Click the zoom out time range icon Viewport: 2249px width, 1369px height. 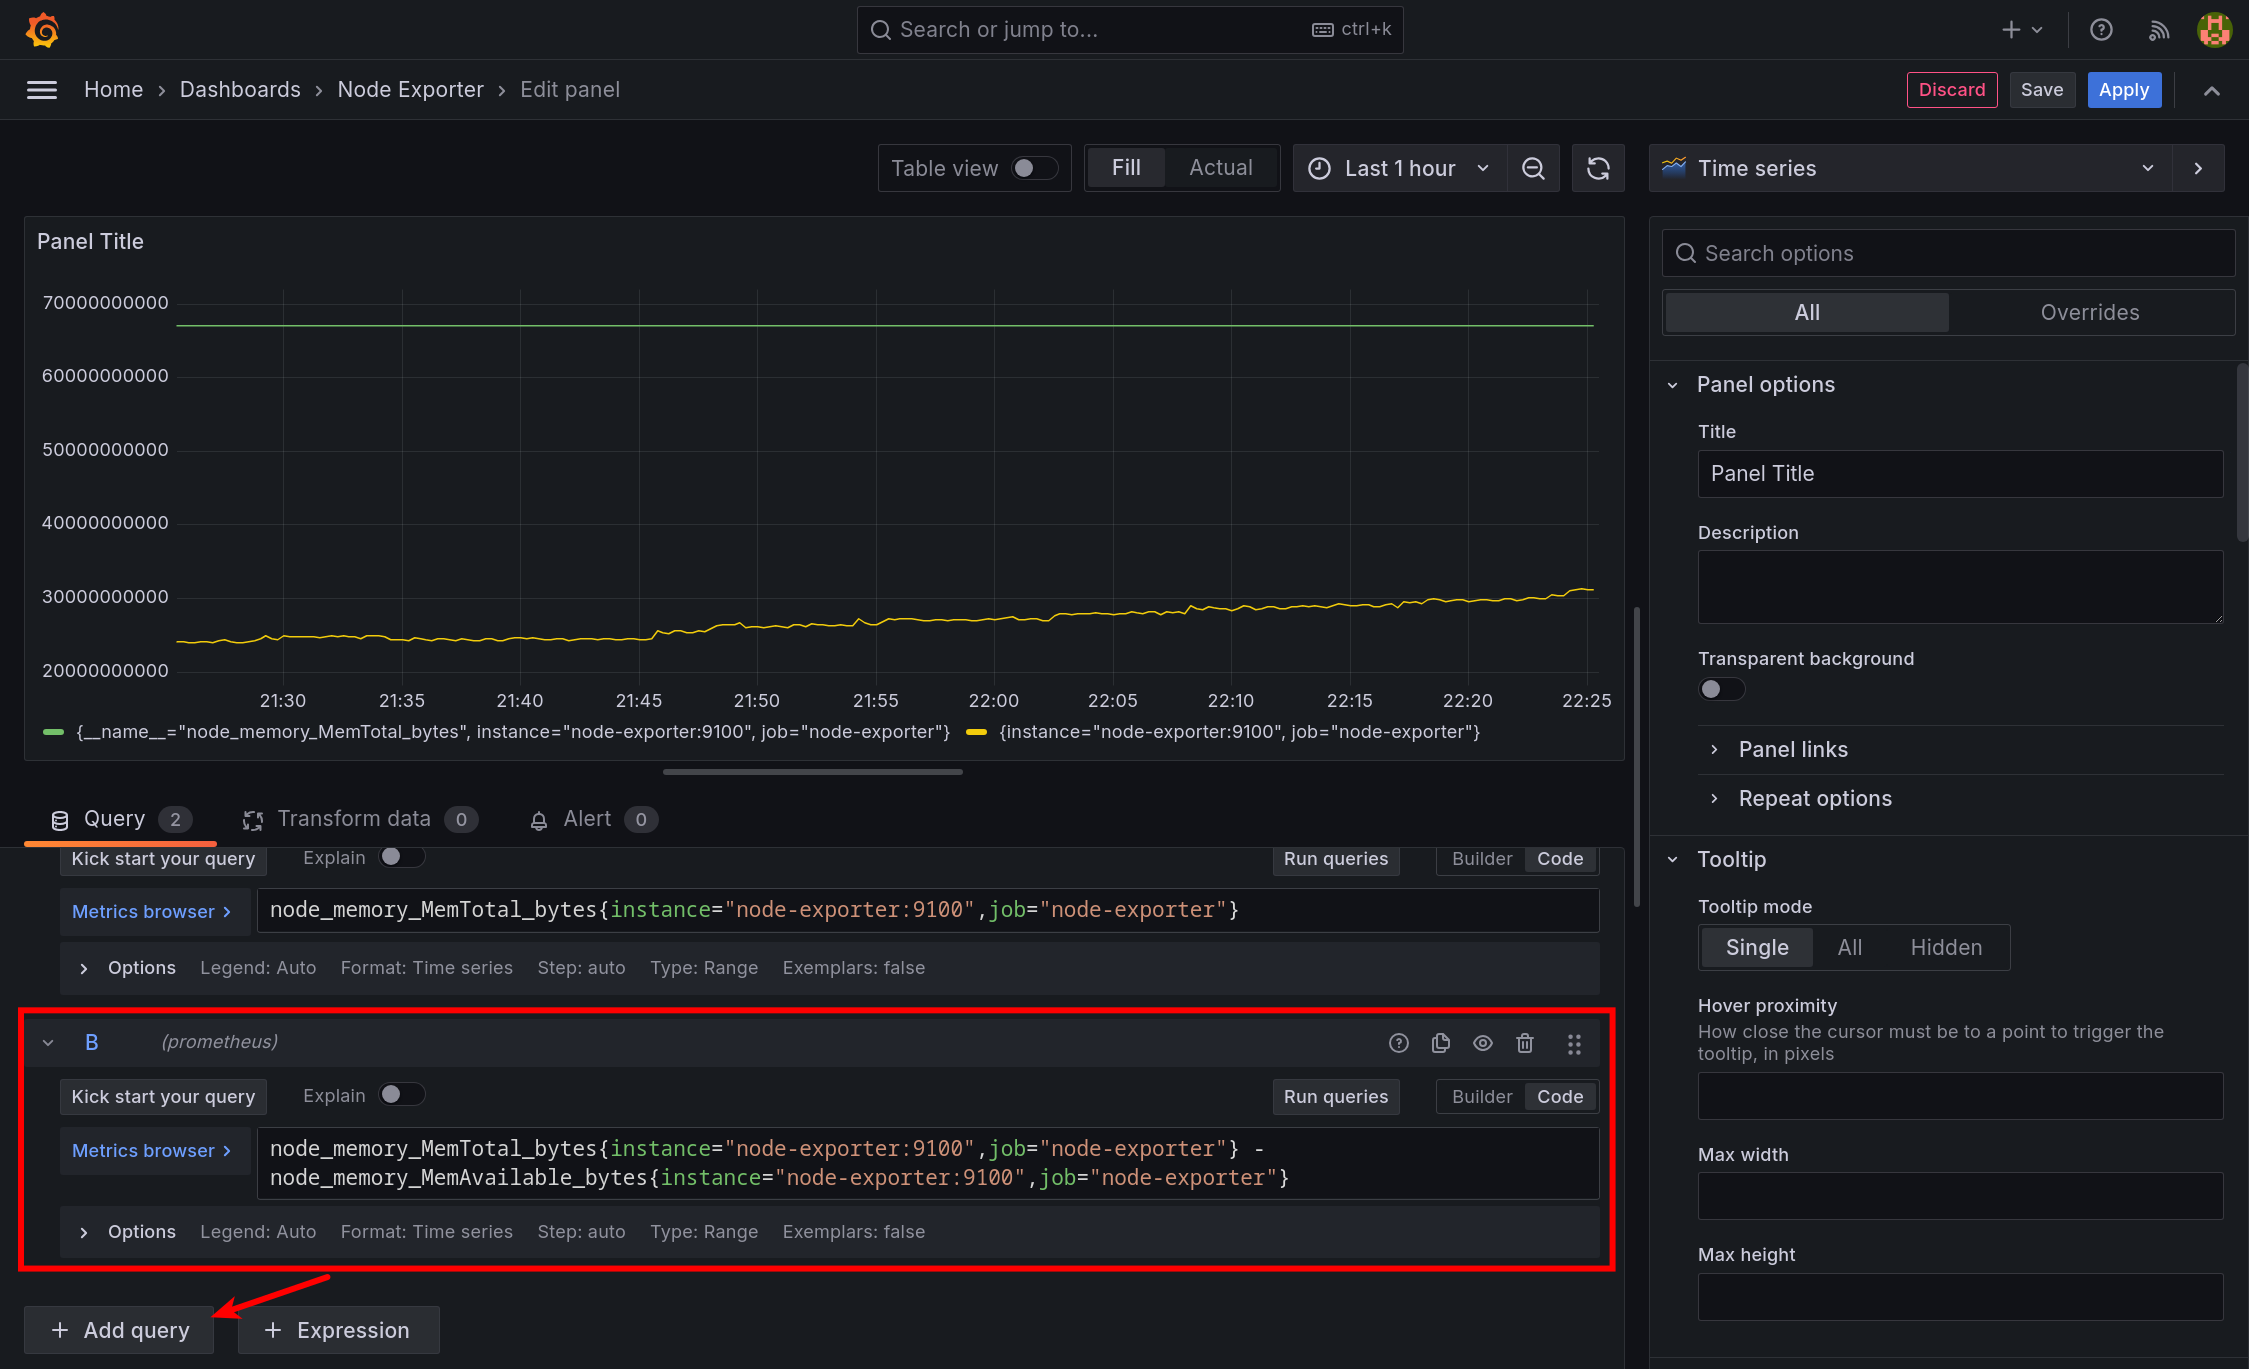[1533, 168]
